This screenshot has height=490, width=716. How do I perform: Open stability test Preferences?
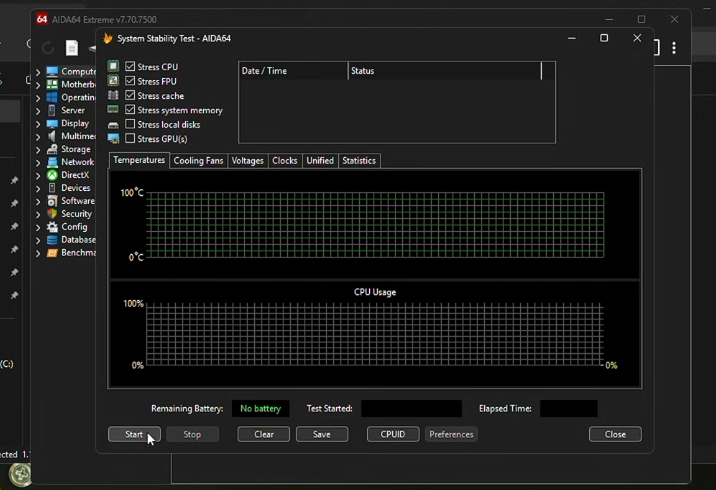[x=451, y=434]
